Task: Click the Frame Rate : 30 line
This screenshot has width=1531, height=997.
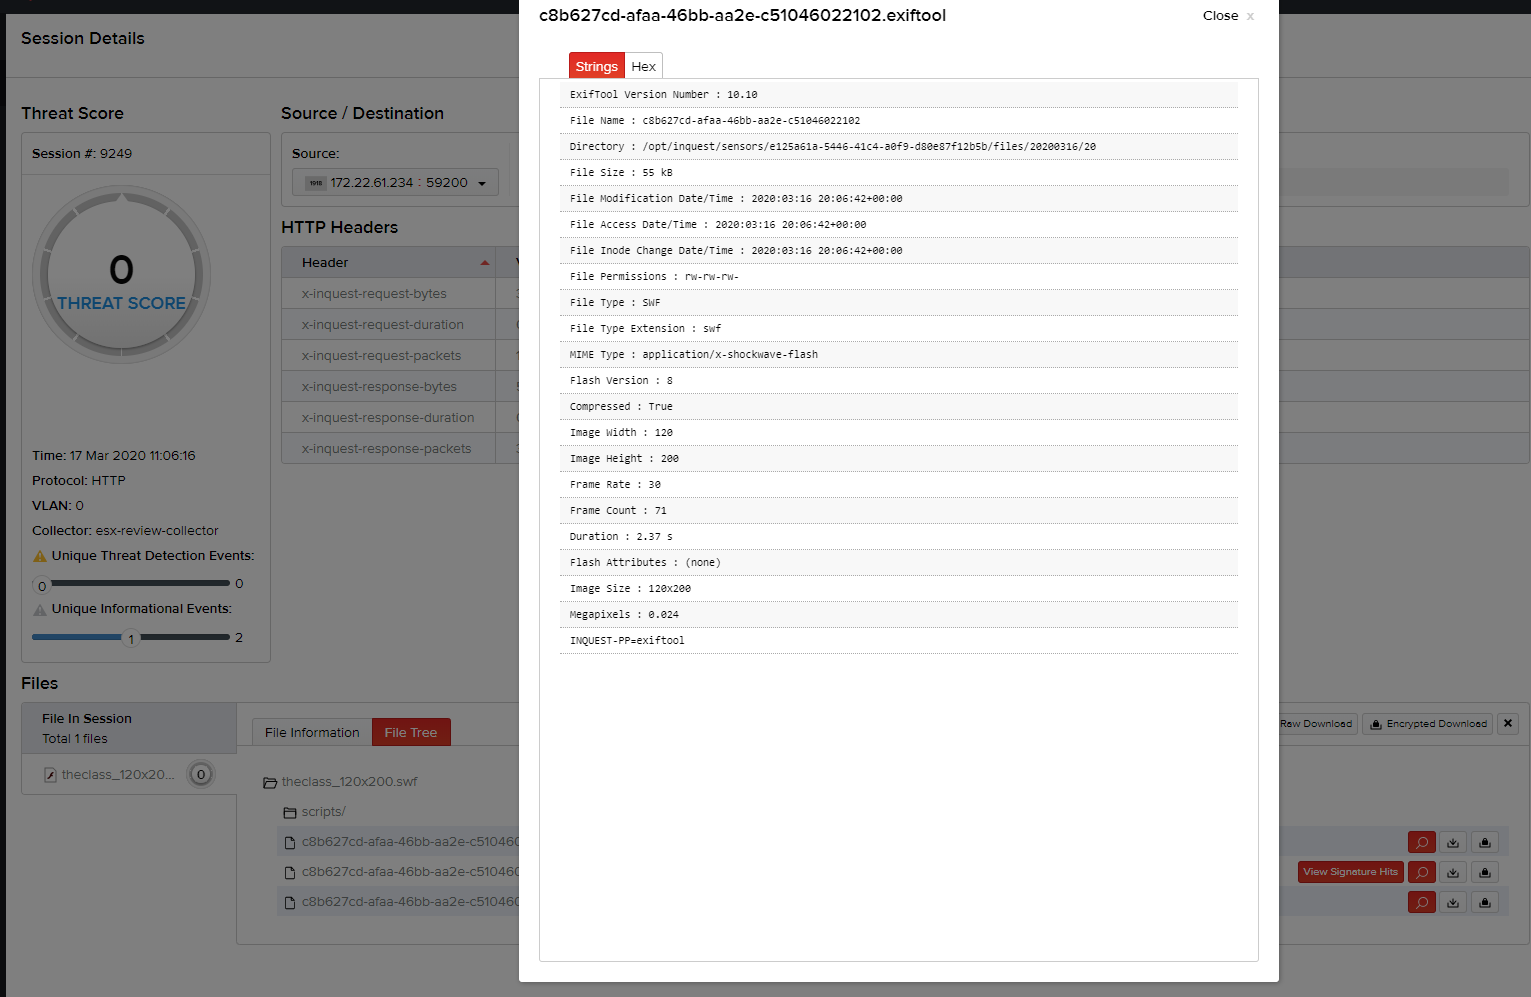Action: (899, 485)
